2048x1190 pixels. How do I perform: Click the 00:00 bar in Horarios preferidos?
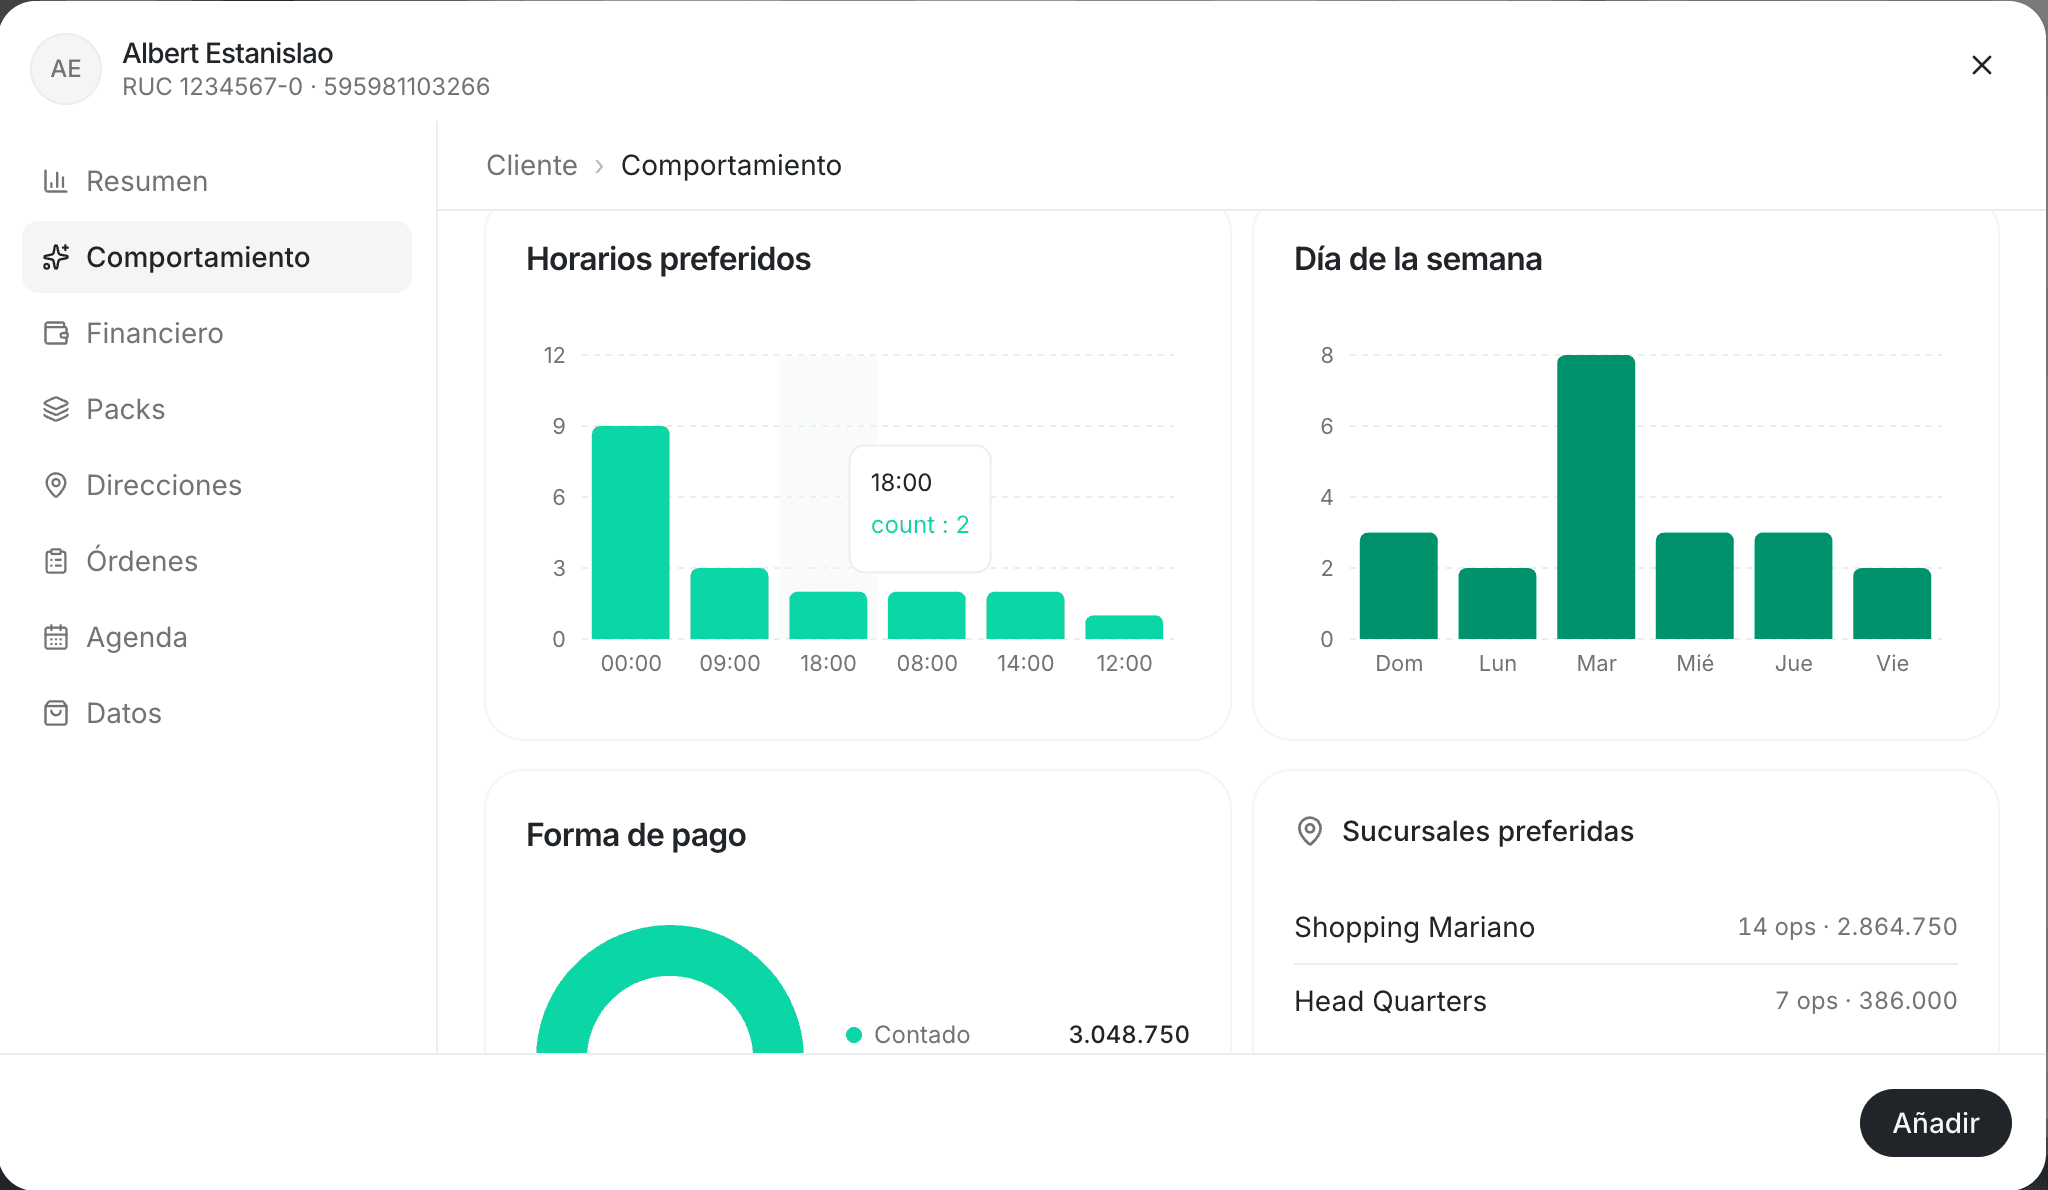[x=631, y=532]
